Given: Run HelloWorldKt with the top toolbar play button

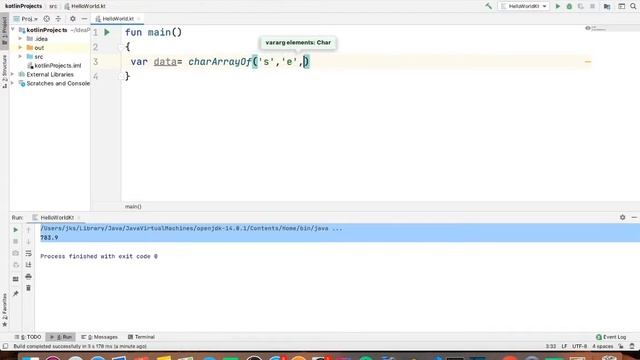Looking at the screenshot, I should [x=558, y=6].
